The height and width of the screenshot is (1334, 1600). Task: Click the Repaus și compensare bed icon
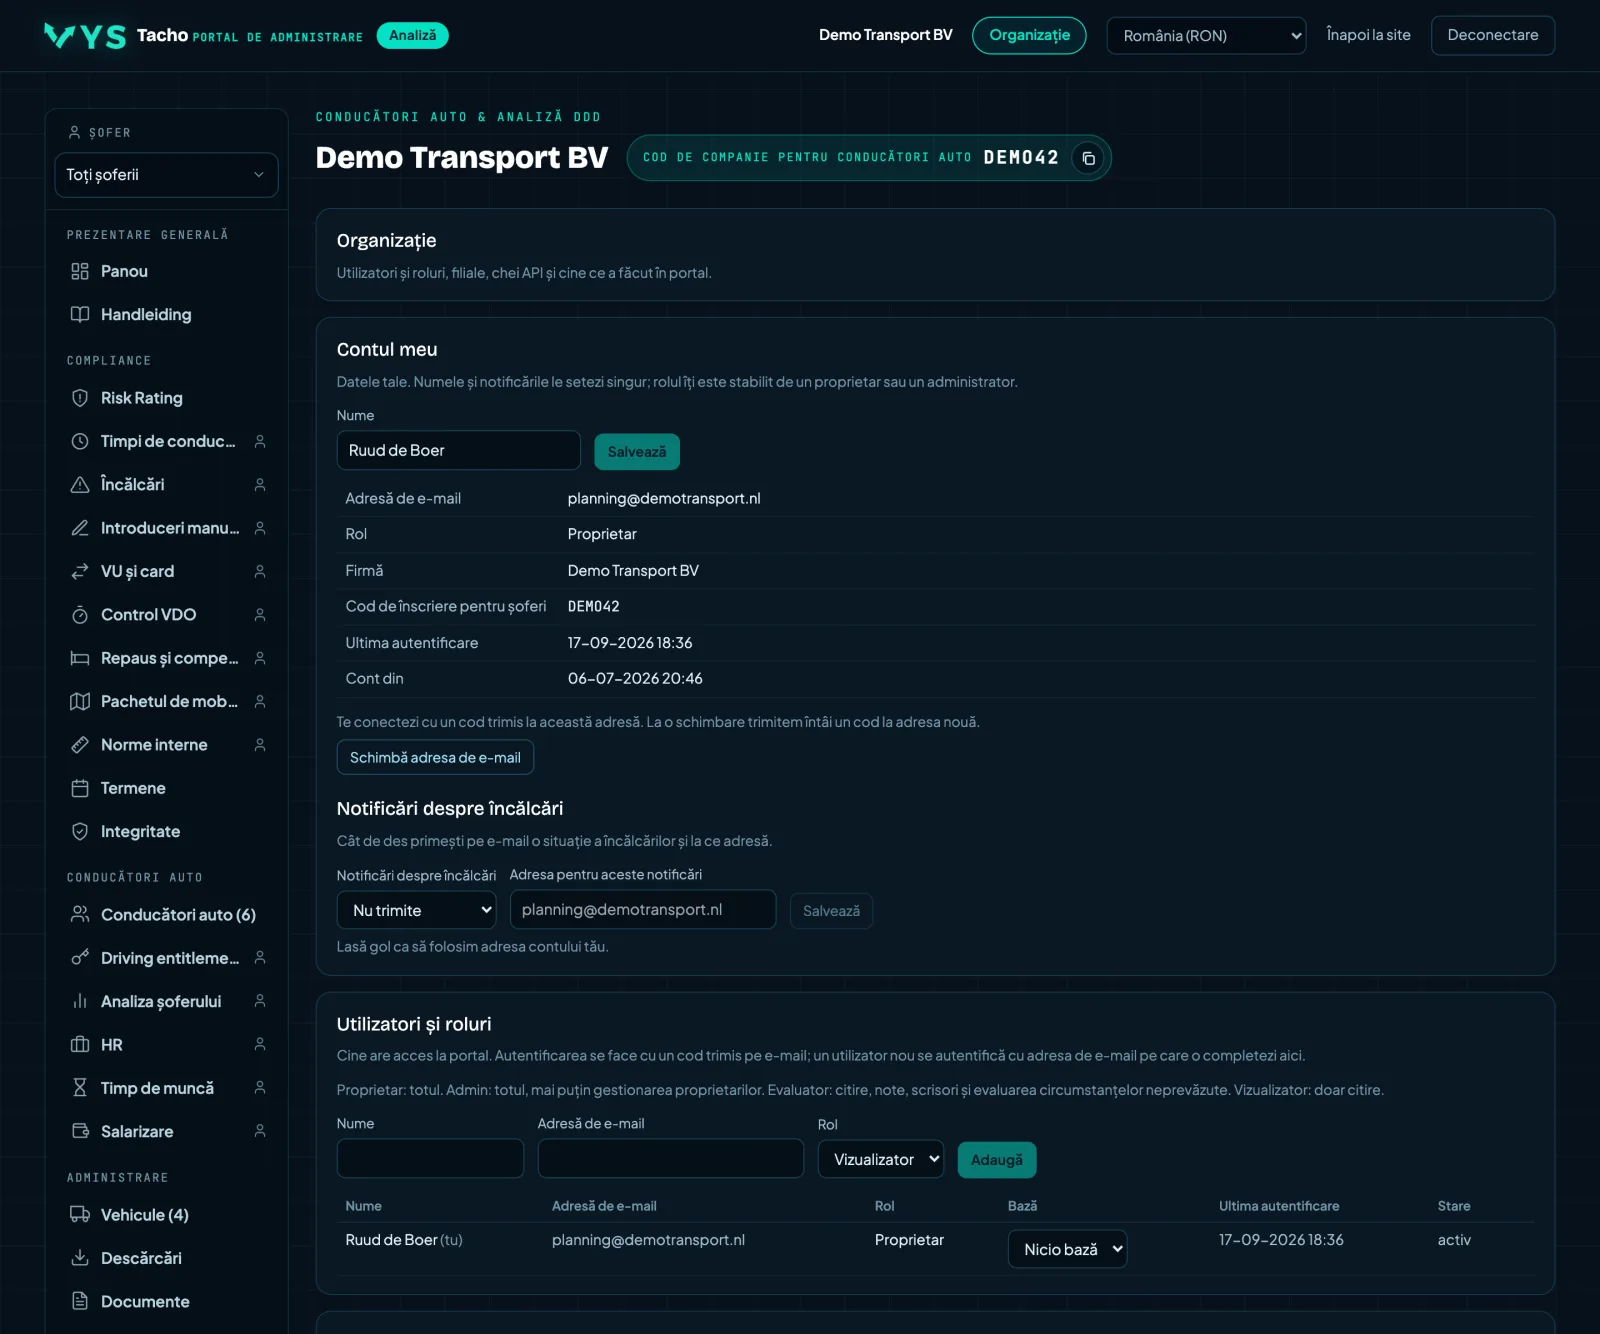pyautogui.click(x=80, y=658)
